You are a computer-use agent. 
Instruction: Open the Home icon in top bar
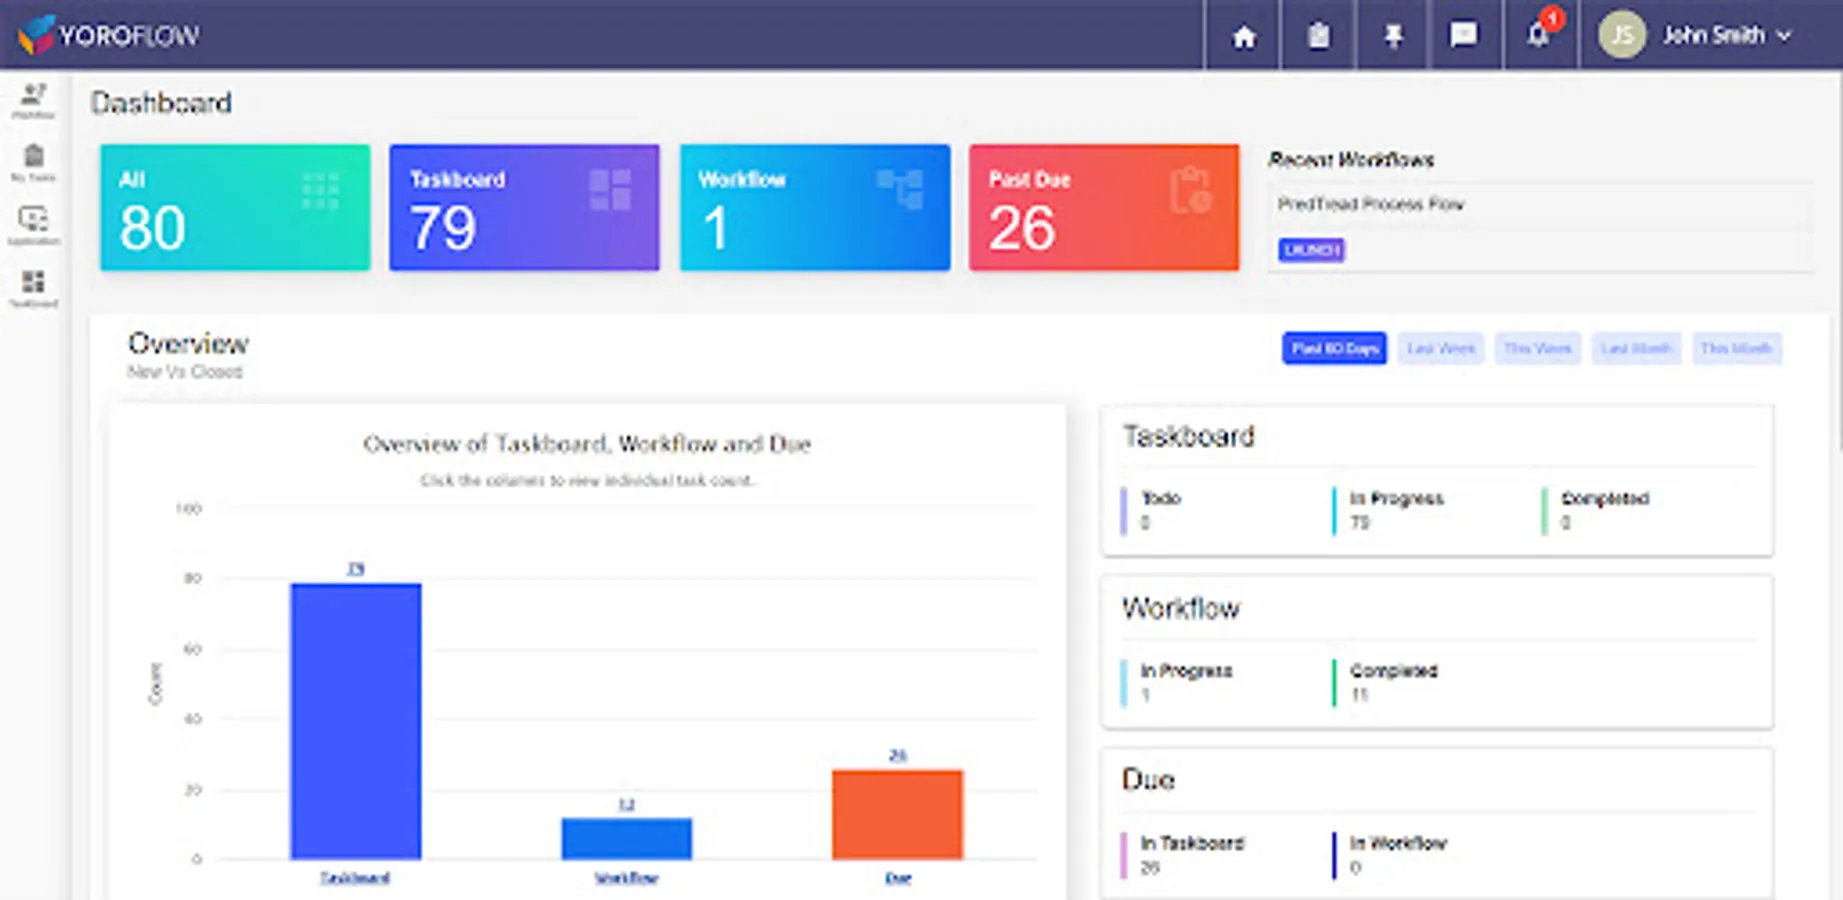(1243, 36)
